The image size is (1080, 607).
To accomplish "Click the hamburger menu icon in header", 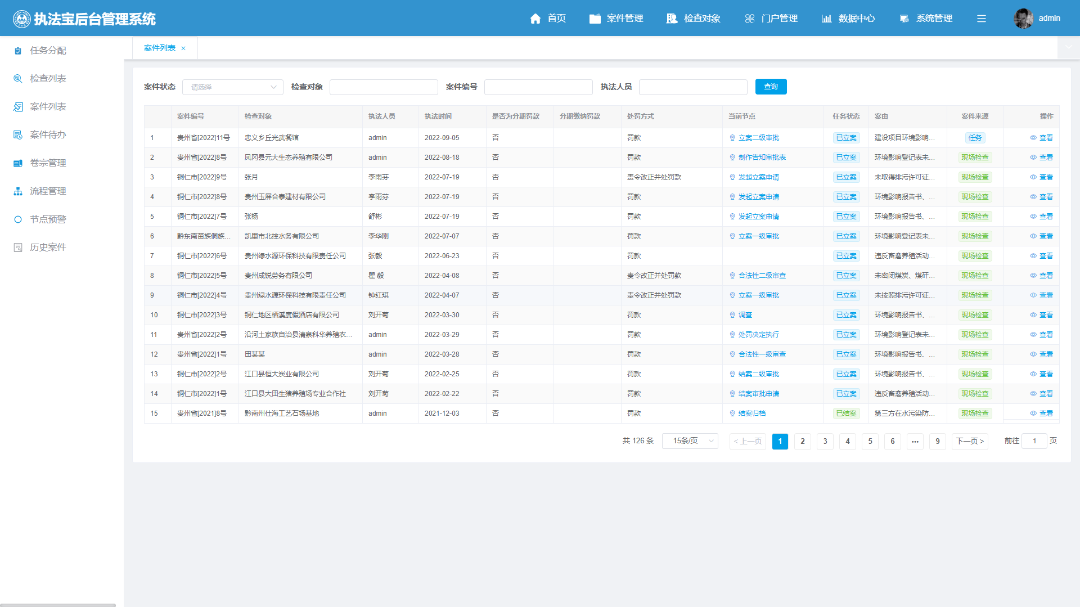I will click(982, 19).
